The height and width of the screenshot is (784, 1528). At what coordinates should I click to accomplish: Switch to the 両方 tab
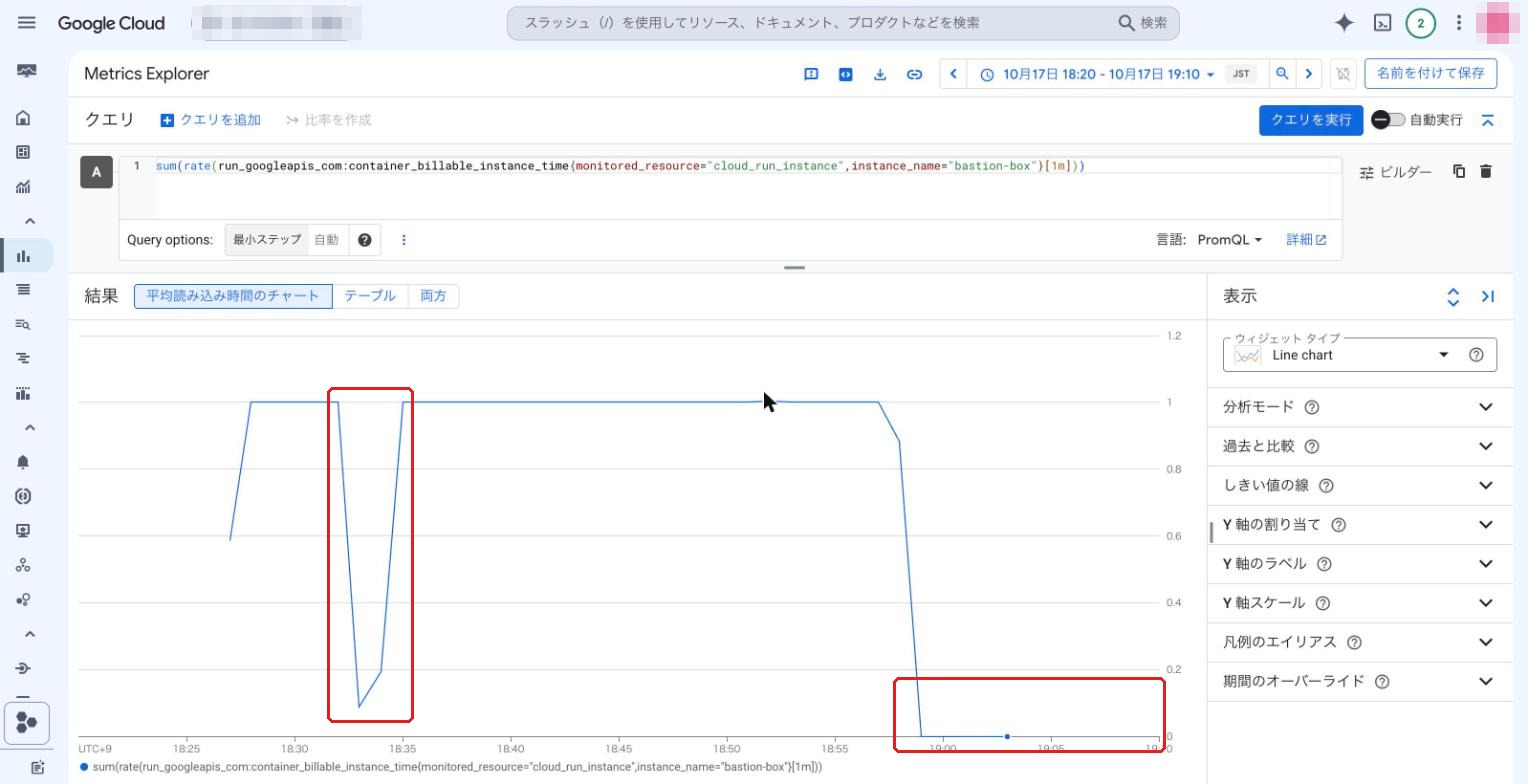point(434,296)
